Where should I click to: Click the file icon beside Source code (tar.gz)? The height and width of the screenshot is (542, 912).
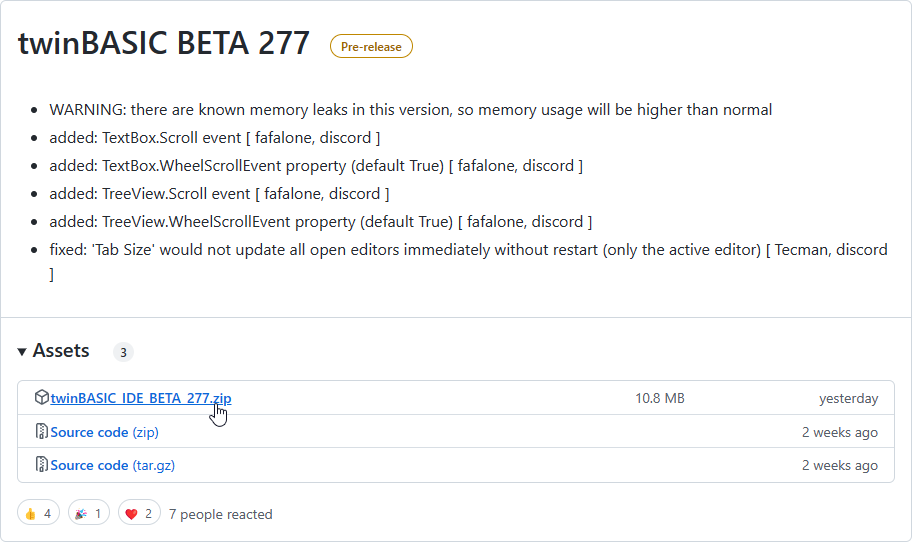[x=41, y=465]
